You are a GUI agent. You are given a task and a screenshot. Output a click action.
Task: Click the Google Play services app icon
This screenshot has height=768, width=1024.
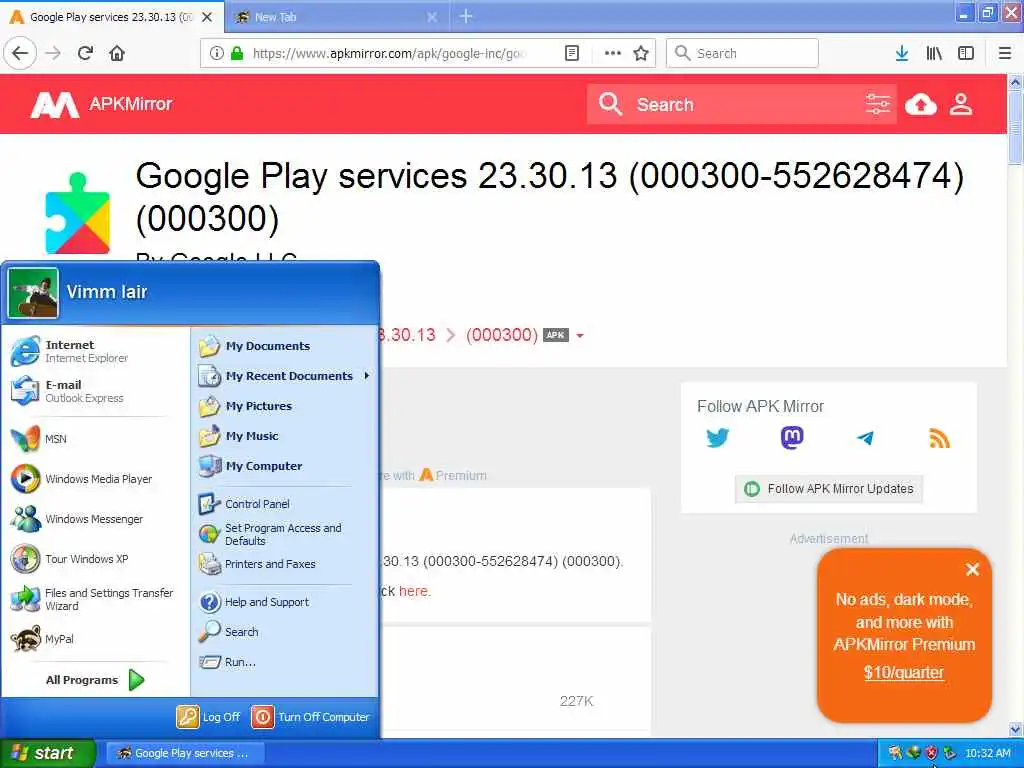(78, 214)
